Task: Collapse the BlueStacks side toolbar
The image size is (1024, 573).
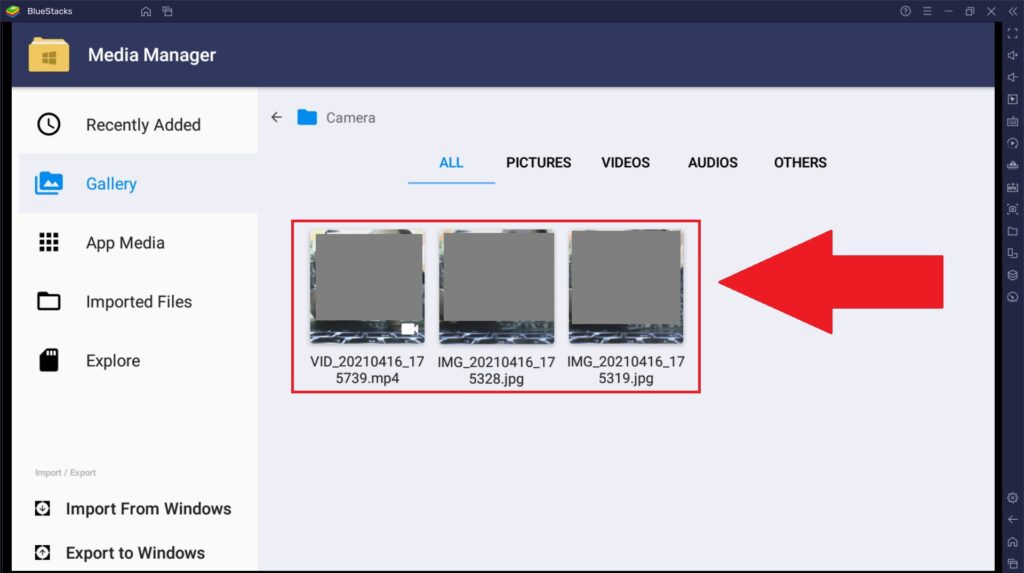Action: point(1012,11)
